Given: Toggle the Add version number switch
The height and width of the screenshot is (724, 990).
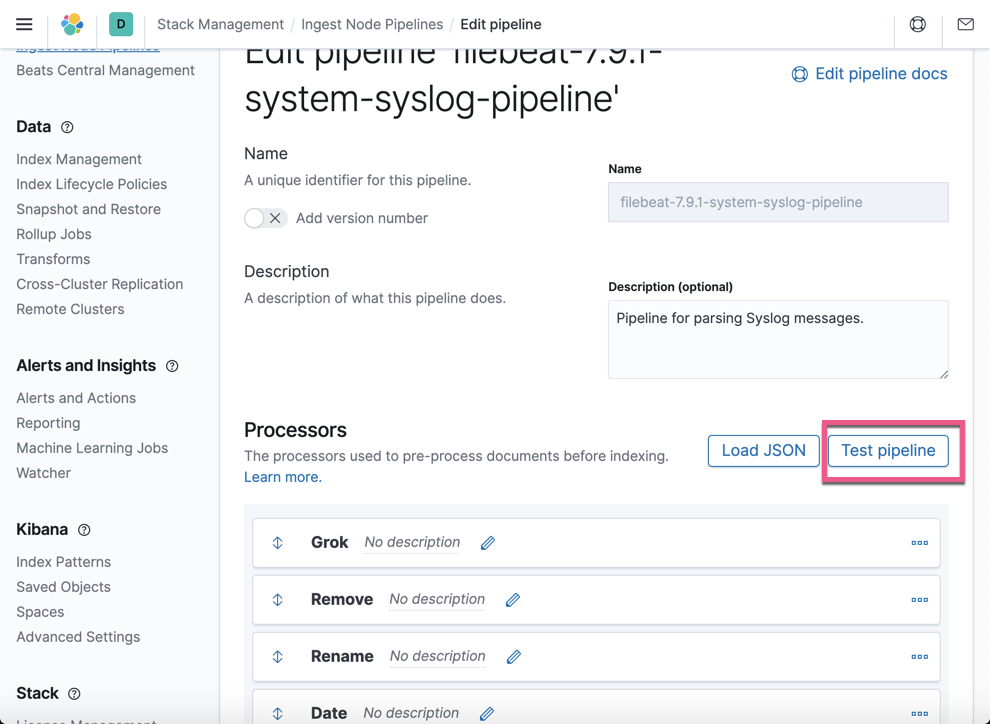Looking at the screenshot, I should click(x=266, y=218).
